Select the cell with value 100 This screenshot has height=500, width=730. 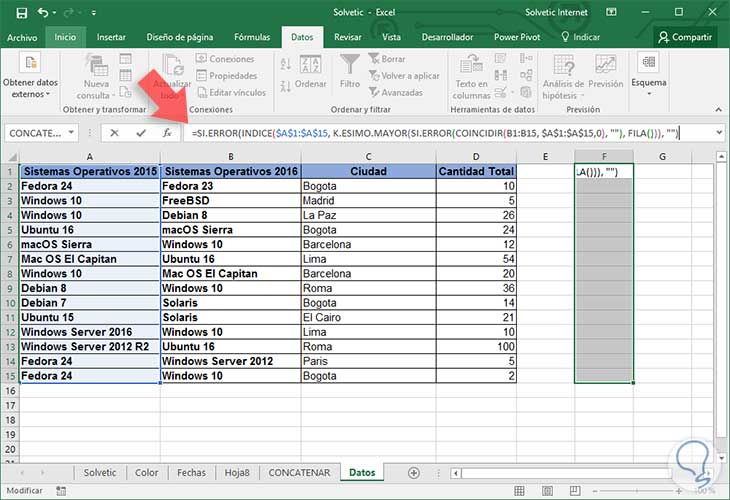(x=476, y=347)
